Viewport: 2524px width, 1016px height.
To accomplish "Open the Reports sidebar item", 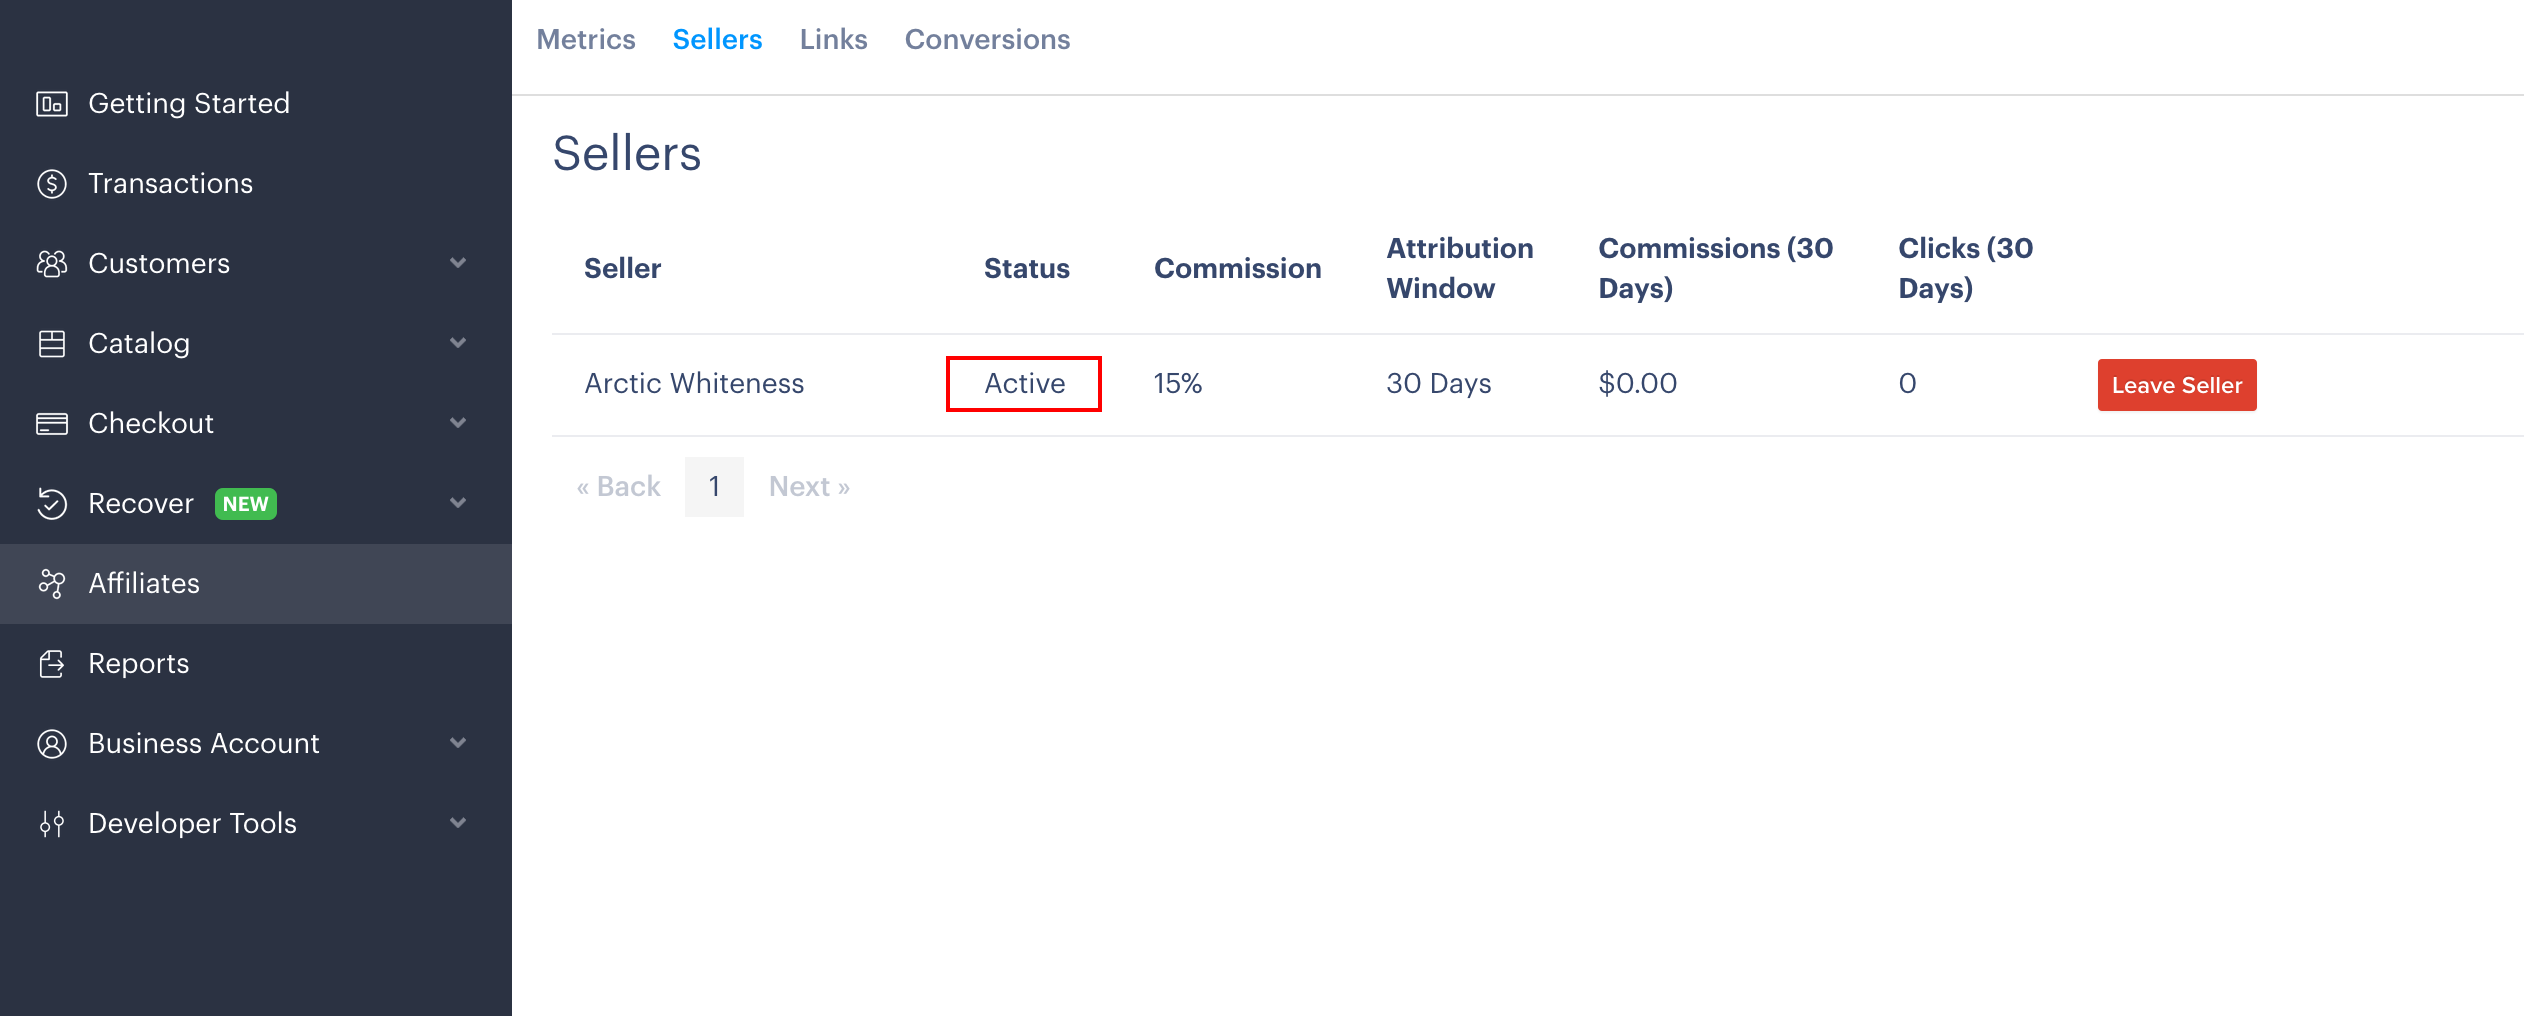I will 256,664.
